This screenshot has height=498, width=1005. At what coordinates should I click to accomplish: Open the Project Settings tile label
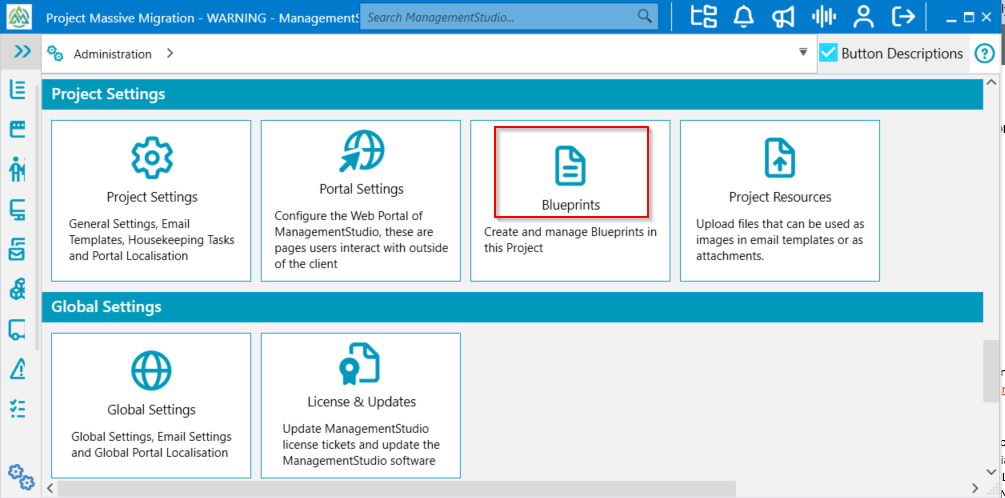pyautogui.click(x=152, y=197)
